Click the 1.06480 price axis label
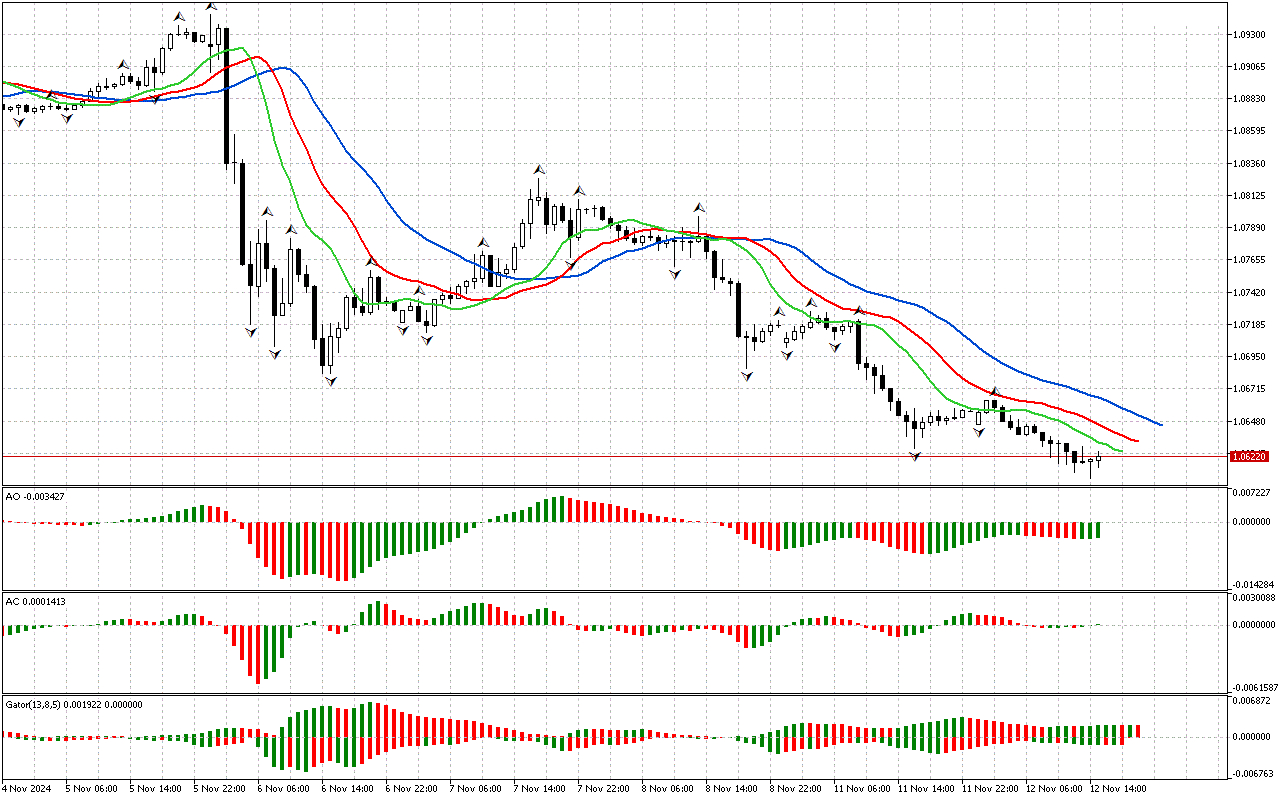The width and height of the screenshot is (1280, 800). point(1251,422)
